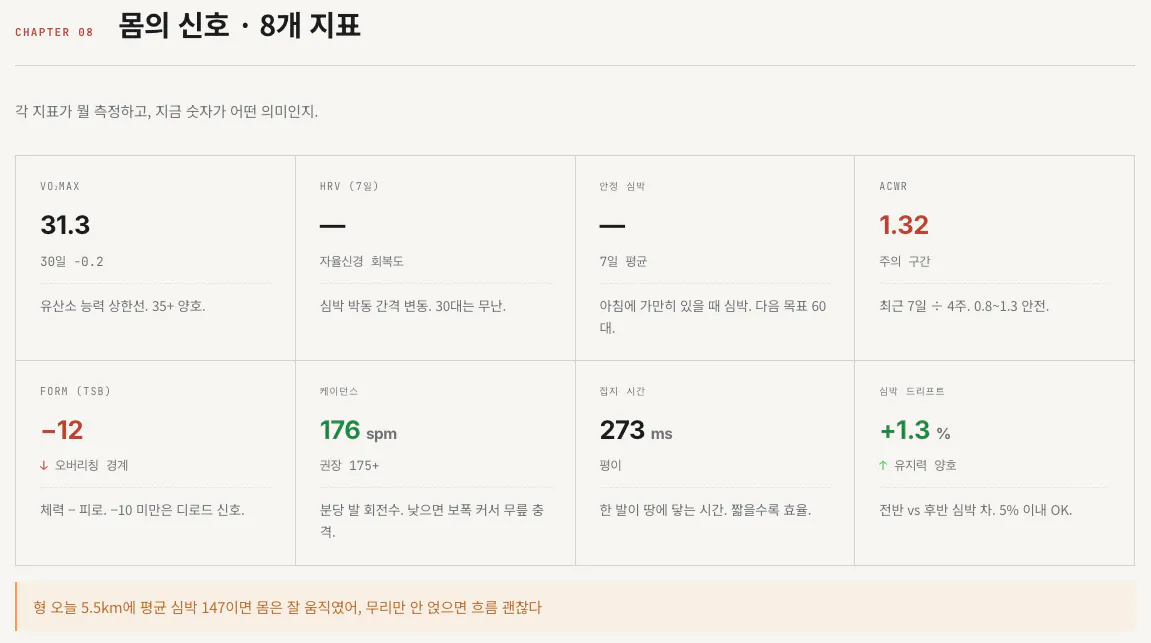Click the heading 몸의 신호 · 8개 지표
The width and height of the screenshot is (1151, 643).
[239, 26]
